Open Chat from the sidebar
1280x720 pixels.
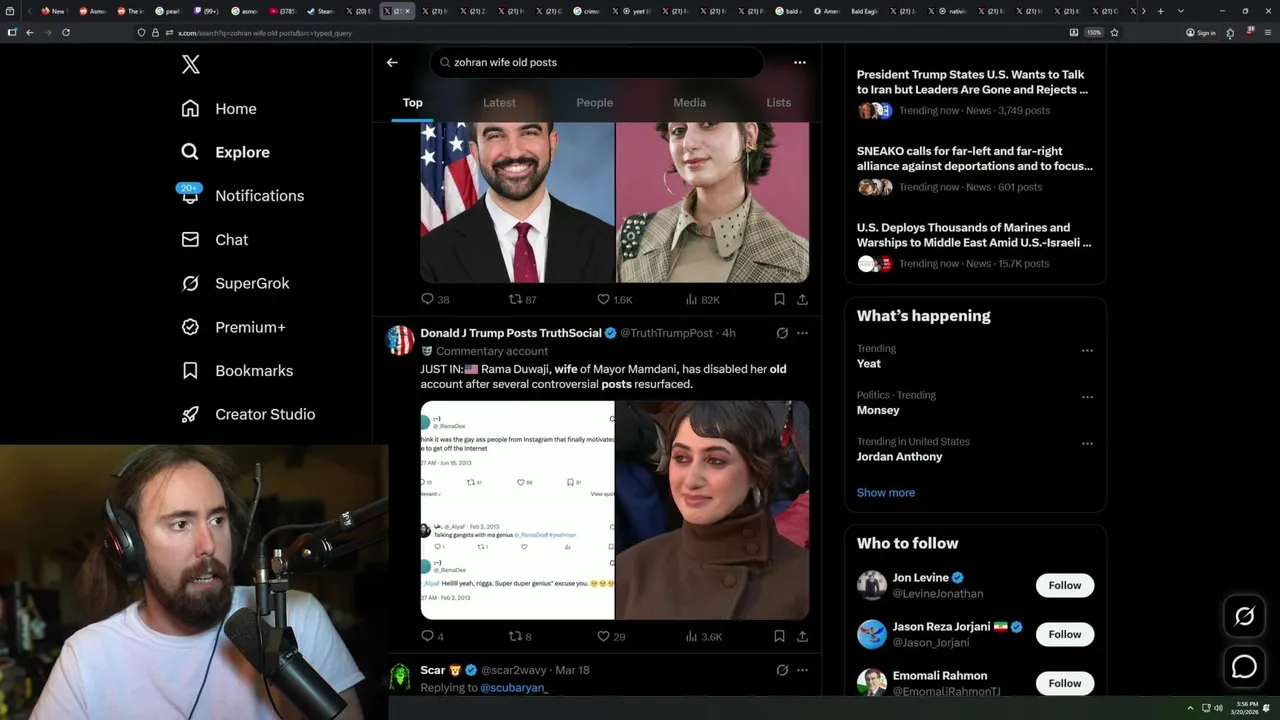(x=214, y=240)
